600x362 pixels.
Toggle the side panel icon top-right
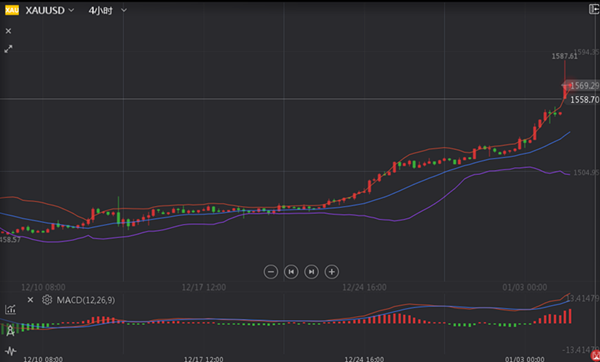[x=594, y=9]
